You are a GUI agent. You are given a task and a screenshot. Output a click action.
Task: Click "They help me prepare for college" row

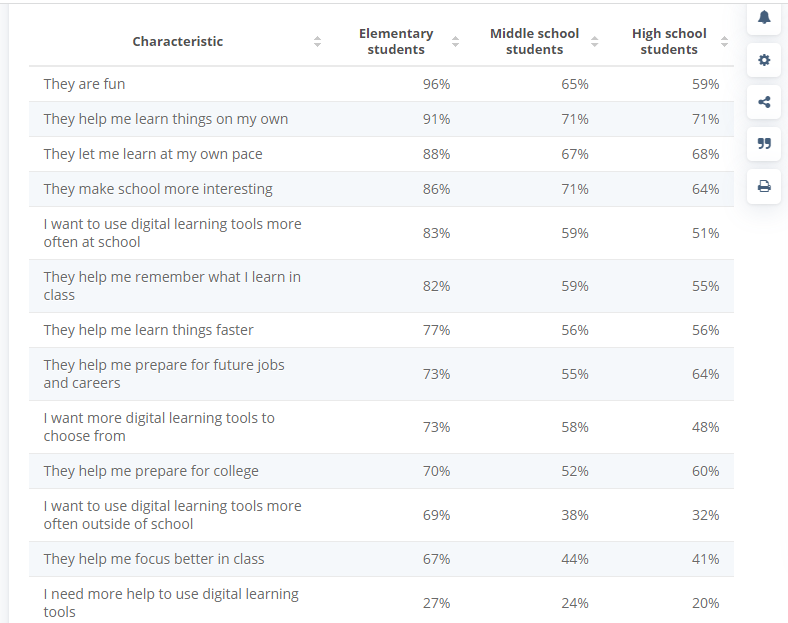(151, 471)
